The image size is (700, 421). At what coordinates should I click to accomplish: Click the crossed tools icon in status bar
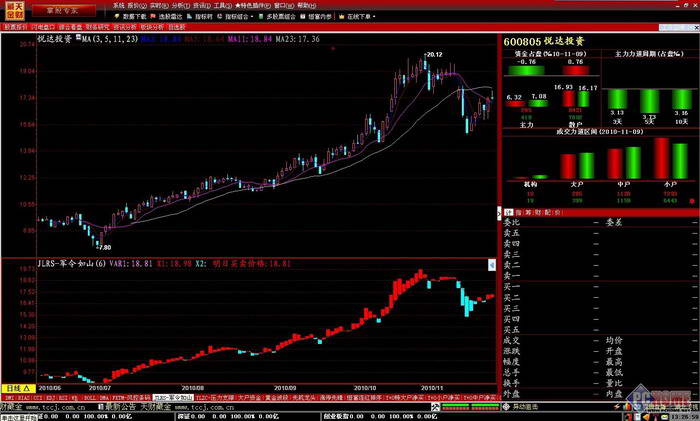click(x=436, y=407)
